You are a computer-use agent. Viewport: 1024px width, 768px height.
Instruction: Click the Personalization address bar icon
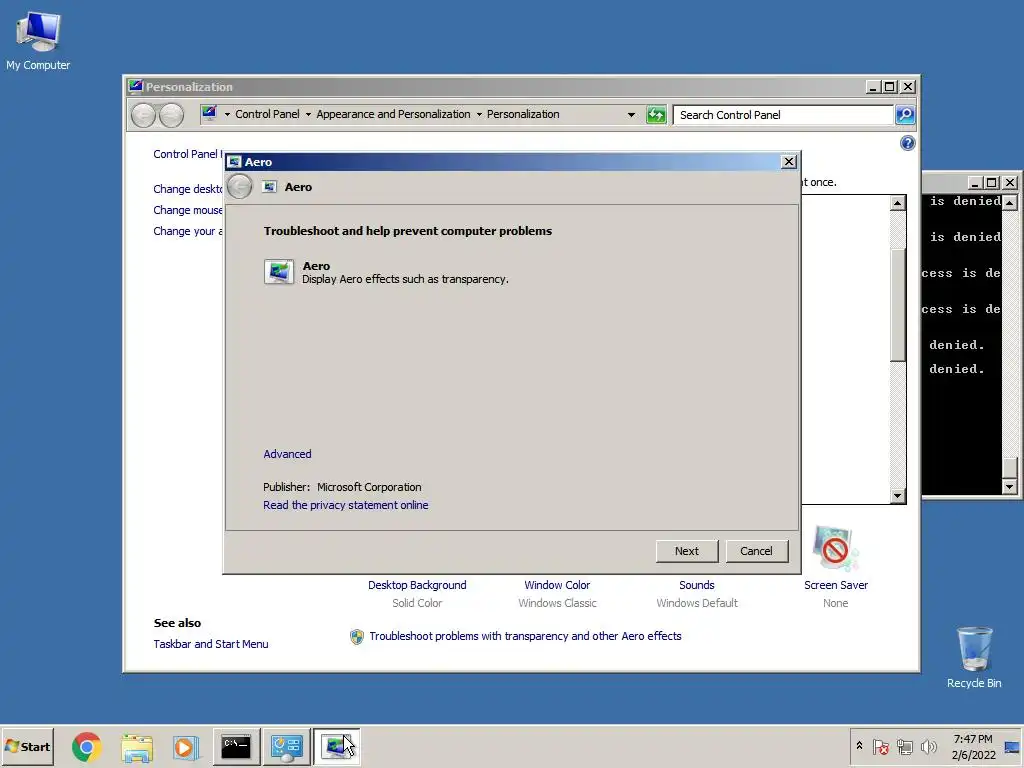pyautogui.click(x=209, y=114)
